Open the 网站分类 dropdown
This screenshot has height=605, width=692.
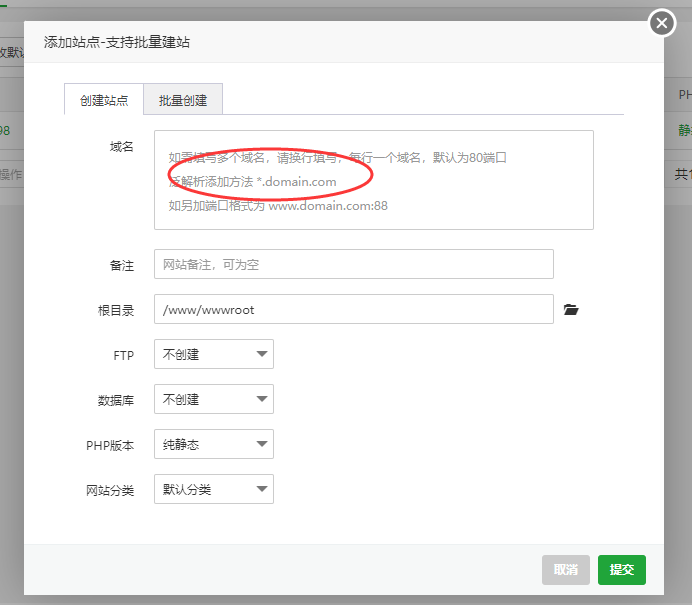(214, 489)
